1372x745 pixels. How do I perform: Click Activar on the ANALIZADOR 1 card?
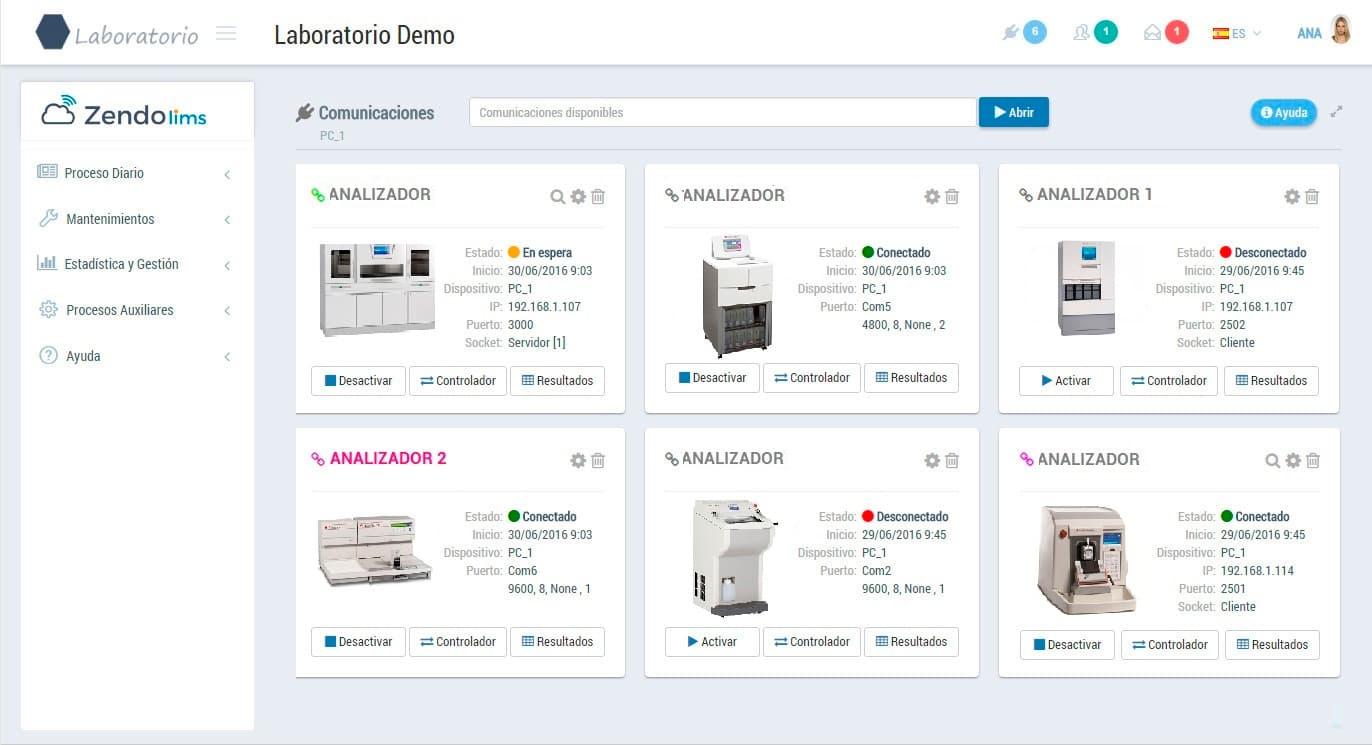tap(1065, 381)
